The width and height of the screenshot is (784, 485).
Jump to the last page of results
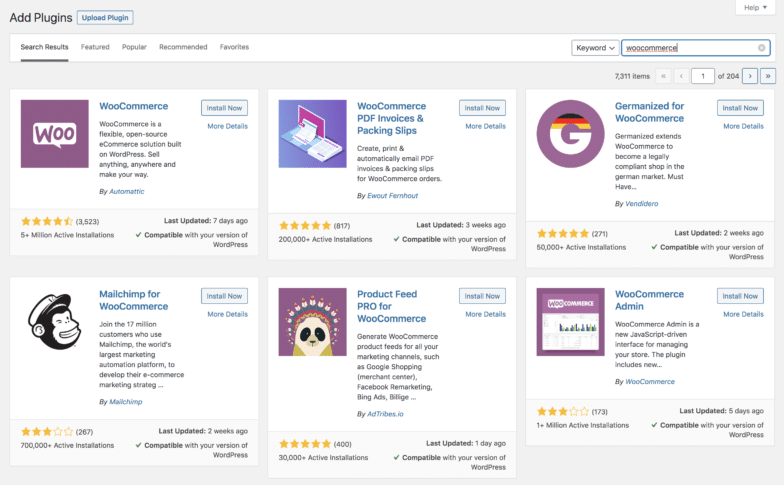767,76
